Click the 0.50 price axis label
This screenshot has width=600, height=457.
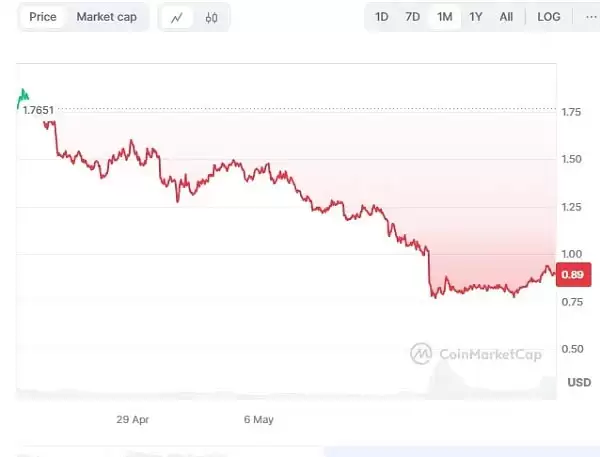point(572,349)
